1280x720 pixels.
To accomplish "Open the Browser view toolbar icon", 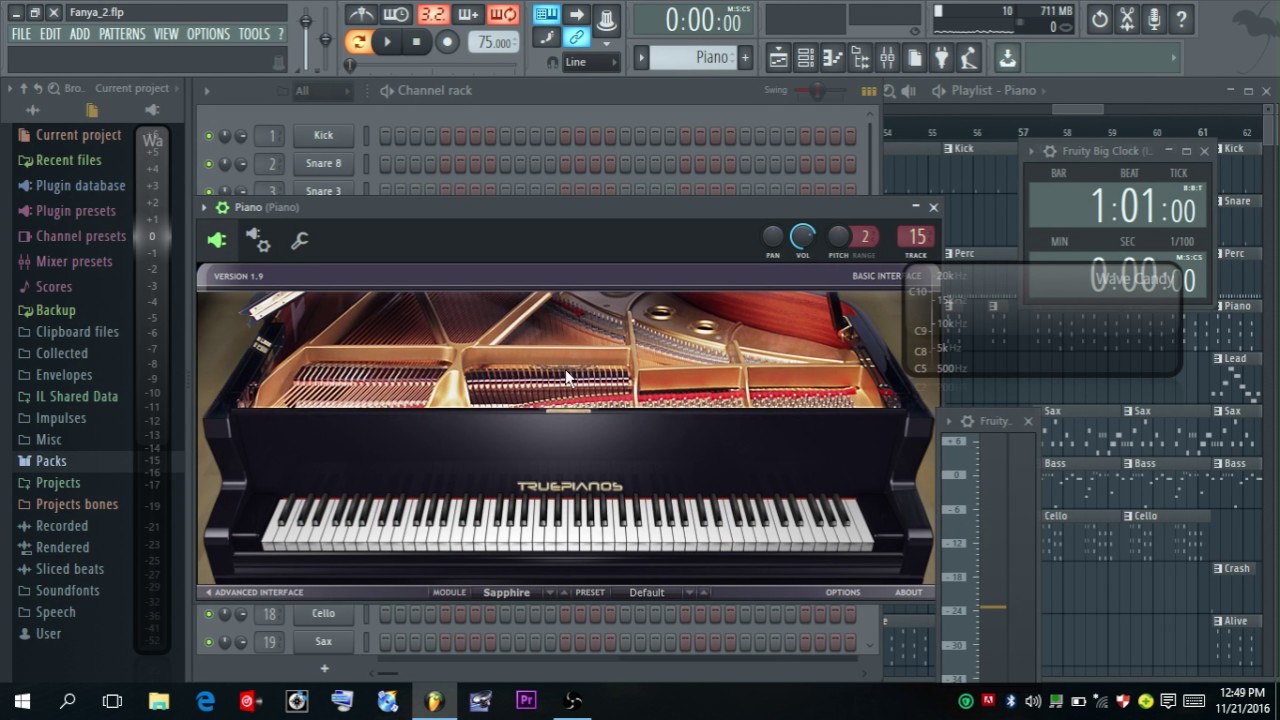I will pos(860,58).
